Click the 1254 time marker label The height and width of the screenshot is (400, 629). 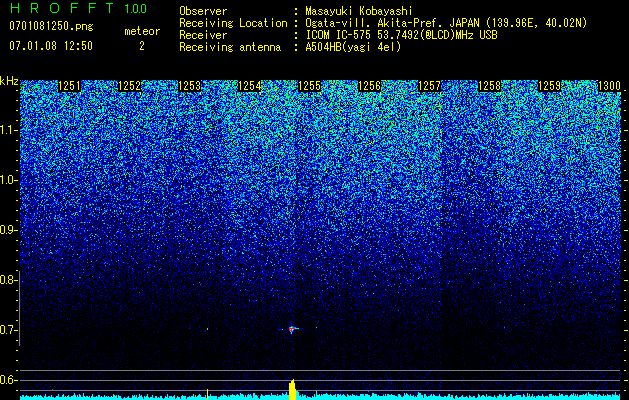point(250,86)
